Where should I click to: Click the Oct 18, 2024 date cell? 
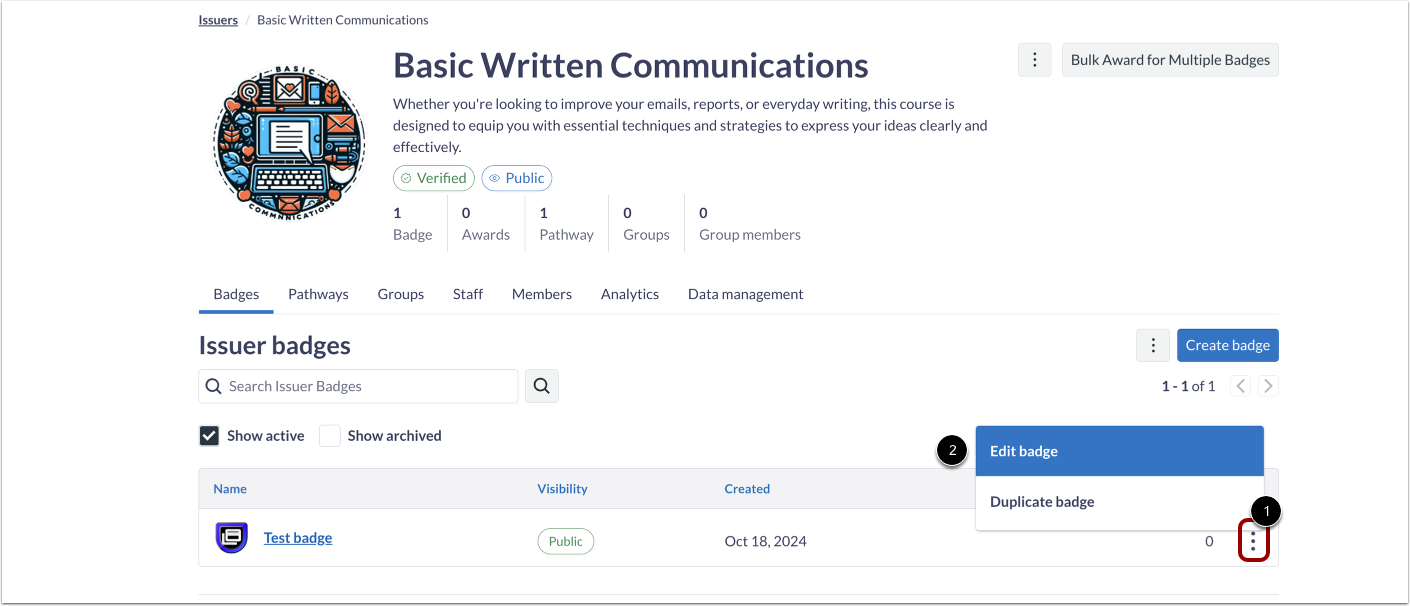coord(766,541)
